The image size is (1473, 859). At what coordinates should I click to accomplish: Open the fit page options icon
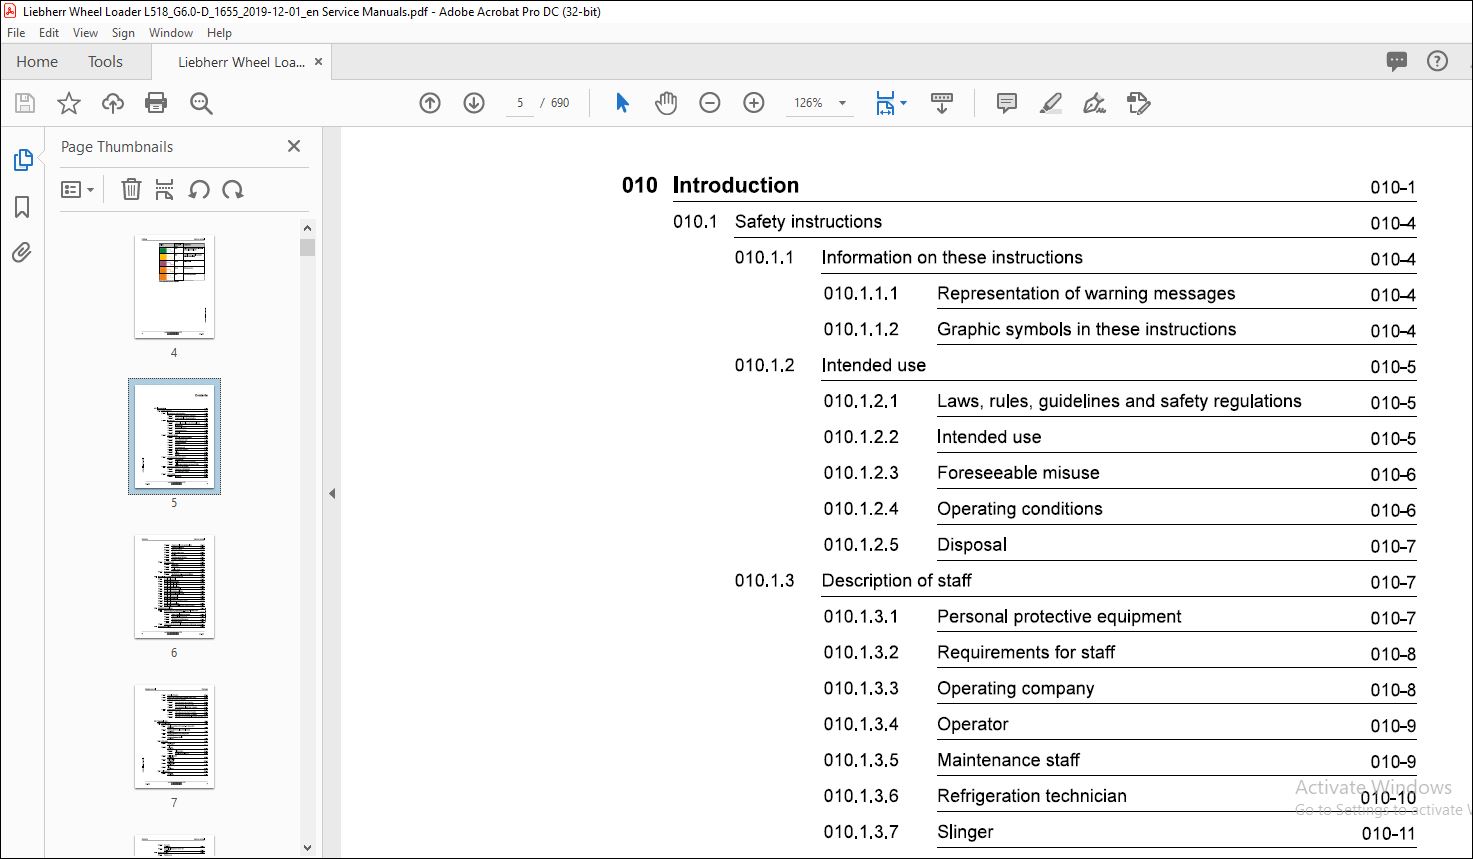(891, 103)
